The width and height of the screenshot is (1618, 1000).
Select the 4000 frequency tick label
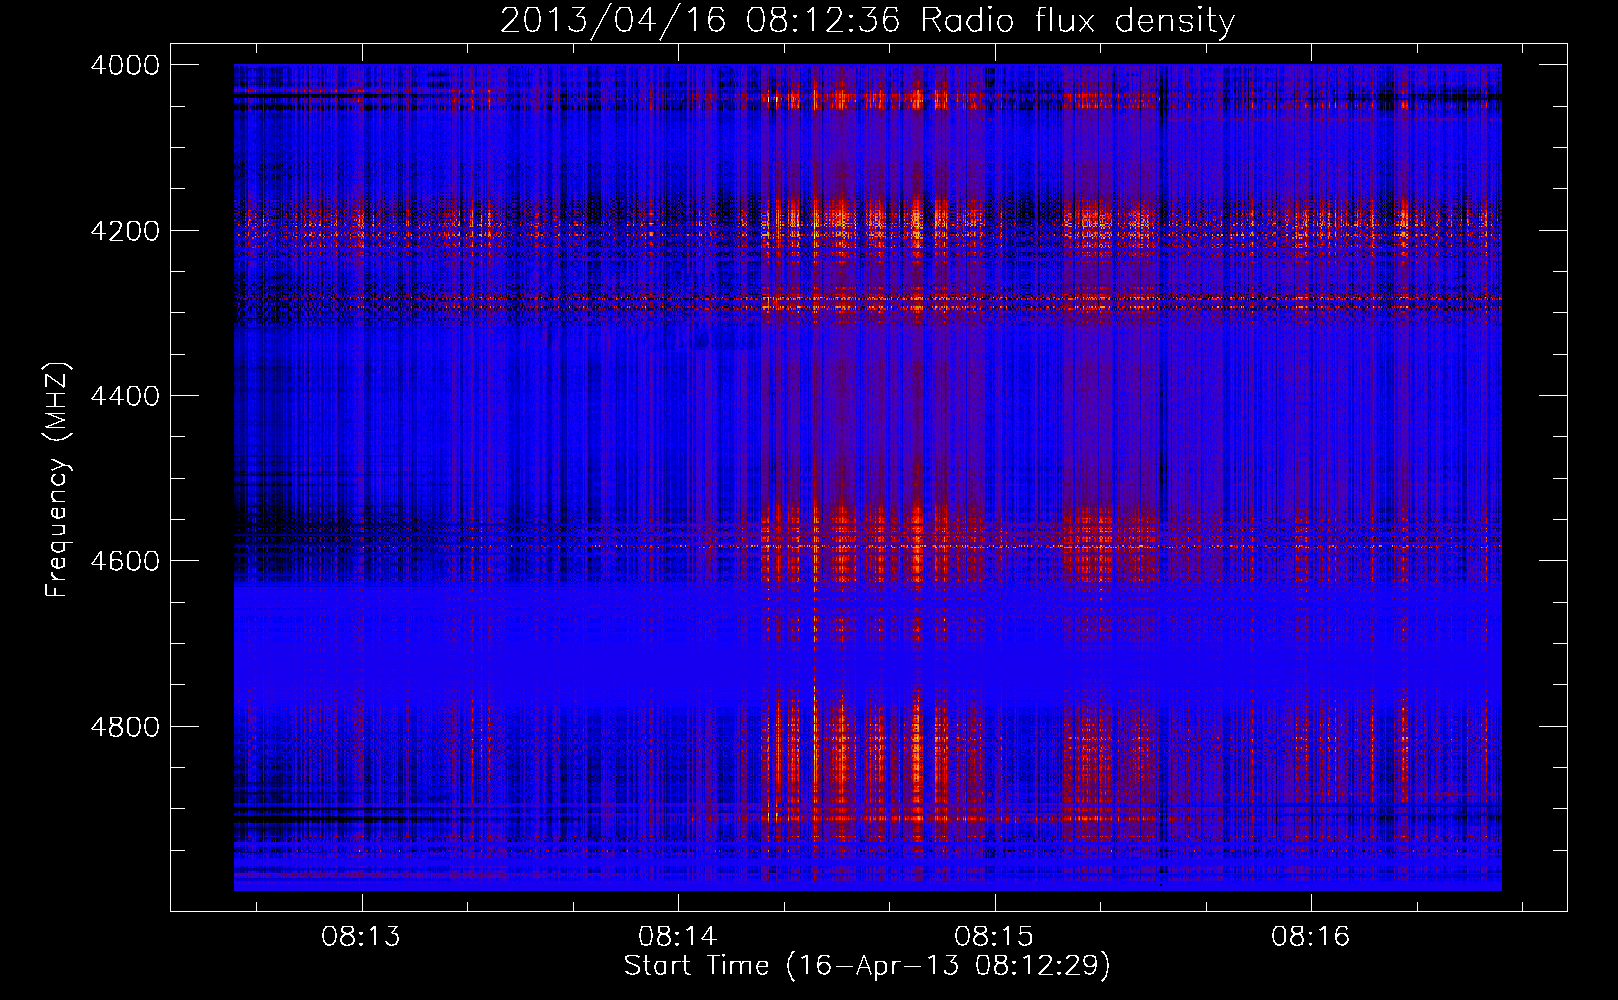tap(125, 65)
